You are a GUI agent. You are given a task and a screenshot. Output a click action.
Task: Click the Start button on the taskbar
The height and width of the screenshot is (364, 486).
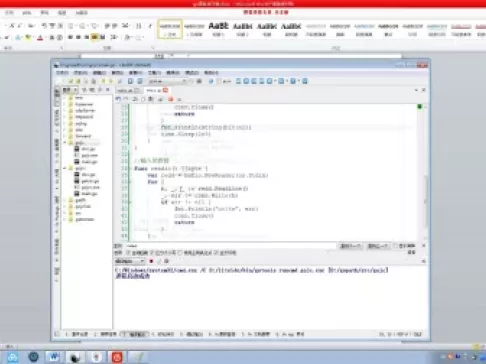[x=12, y=357]
